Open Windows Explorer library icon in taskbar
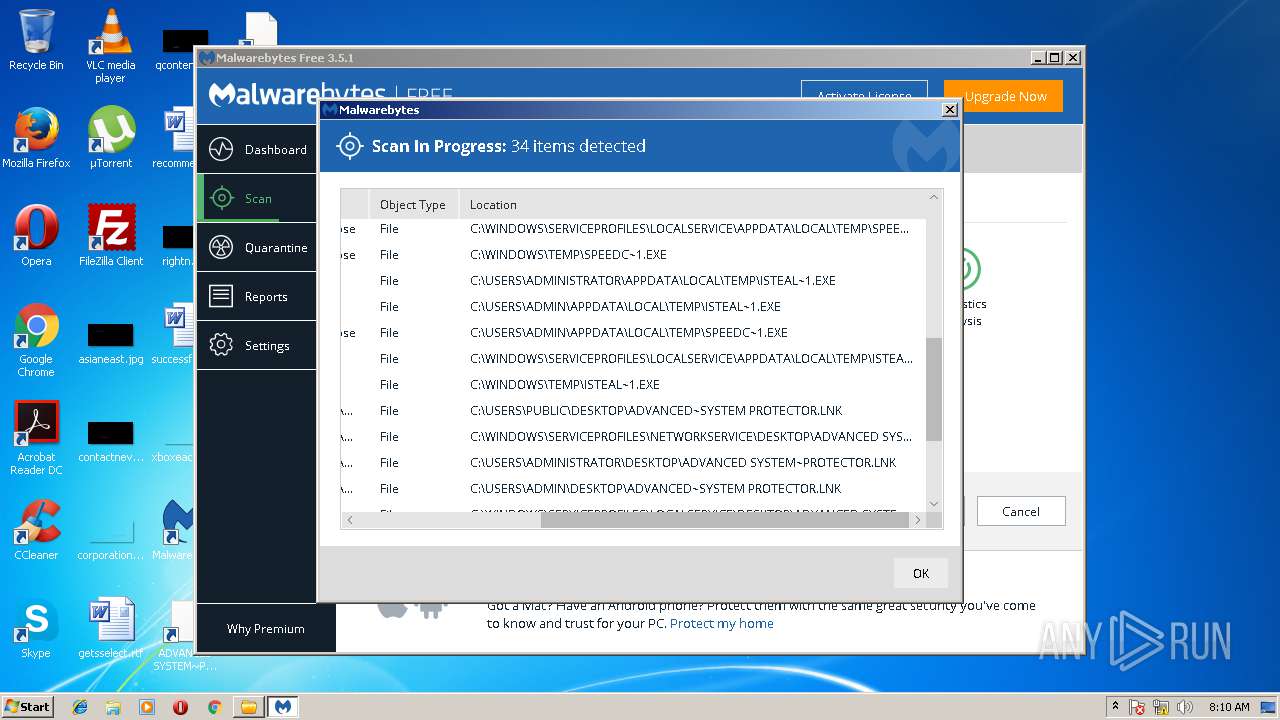The image size is (1280, 720). tap(113, 707)
